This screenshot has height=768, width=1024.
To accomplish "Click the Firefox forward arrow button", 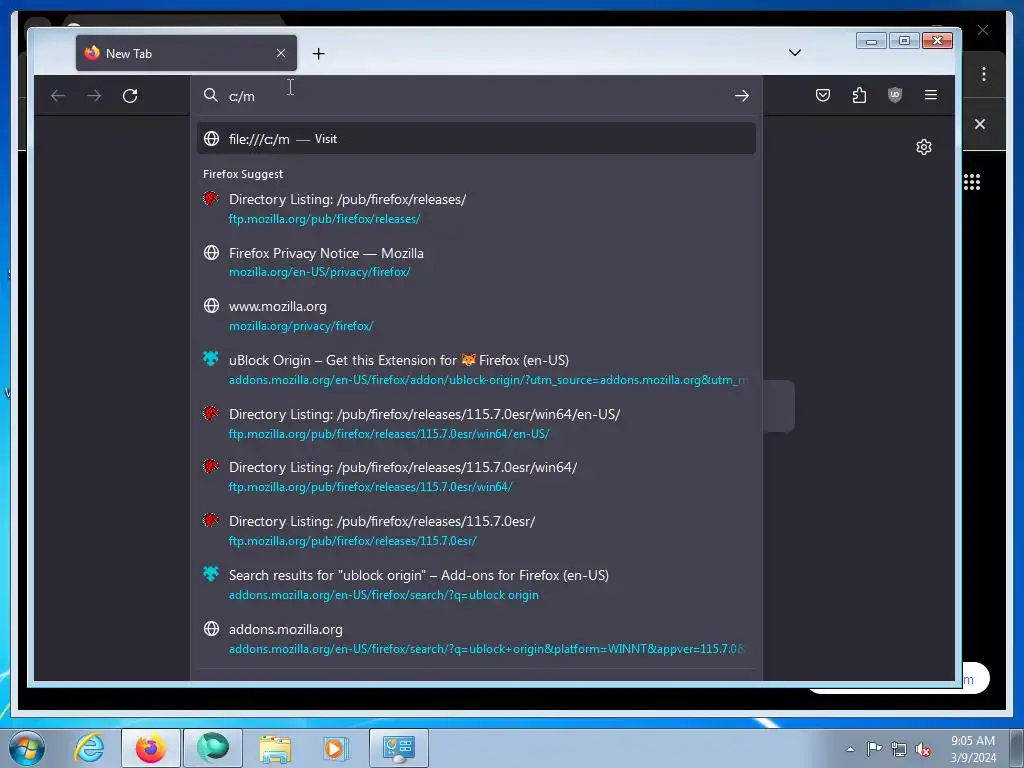I will click(94, 96).
